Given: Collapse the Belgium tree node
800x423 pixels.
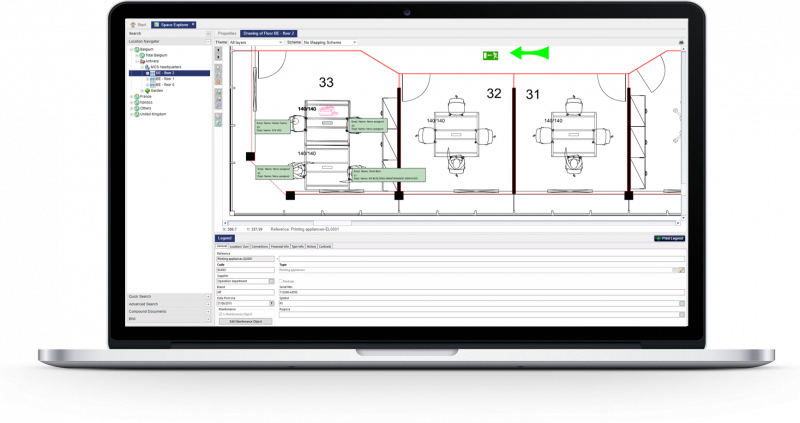Looking at the screenshot, I should (x=132, y=49).
